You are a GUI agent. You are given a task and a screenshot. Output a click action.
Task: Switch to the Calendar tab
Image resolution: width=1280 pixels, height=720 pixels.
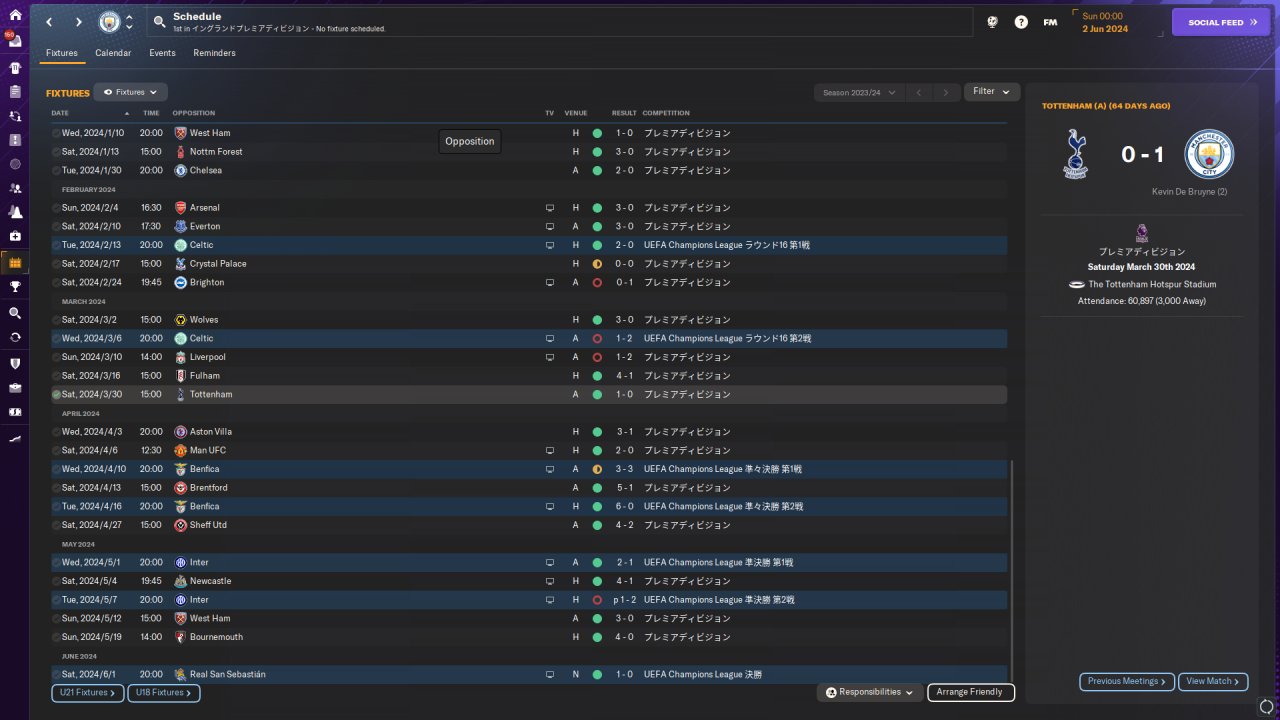point(113,53)
